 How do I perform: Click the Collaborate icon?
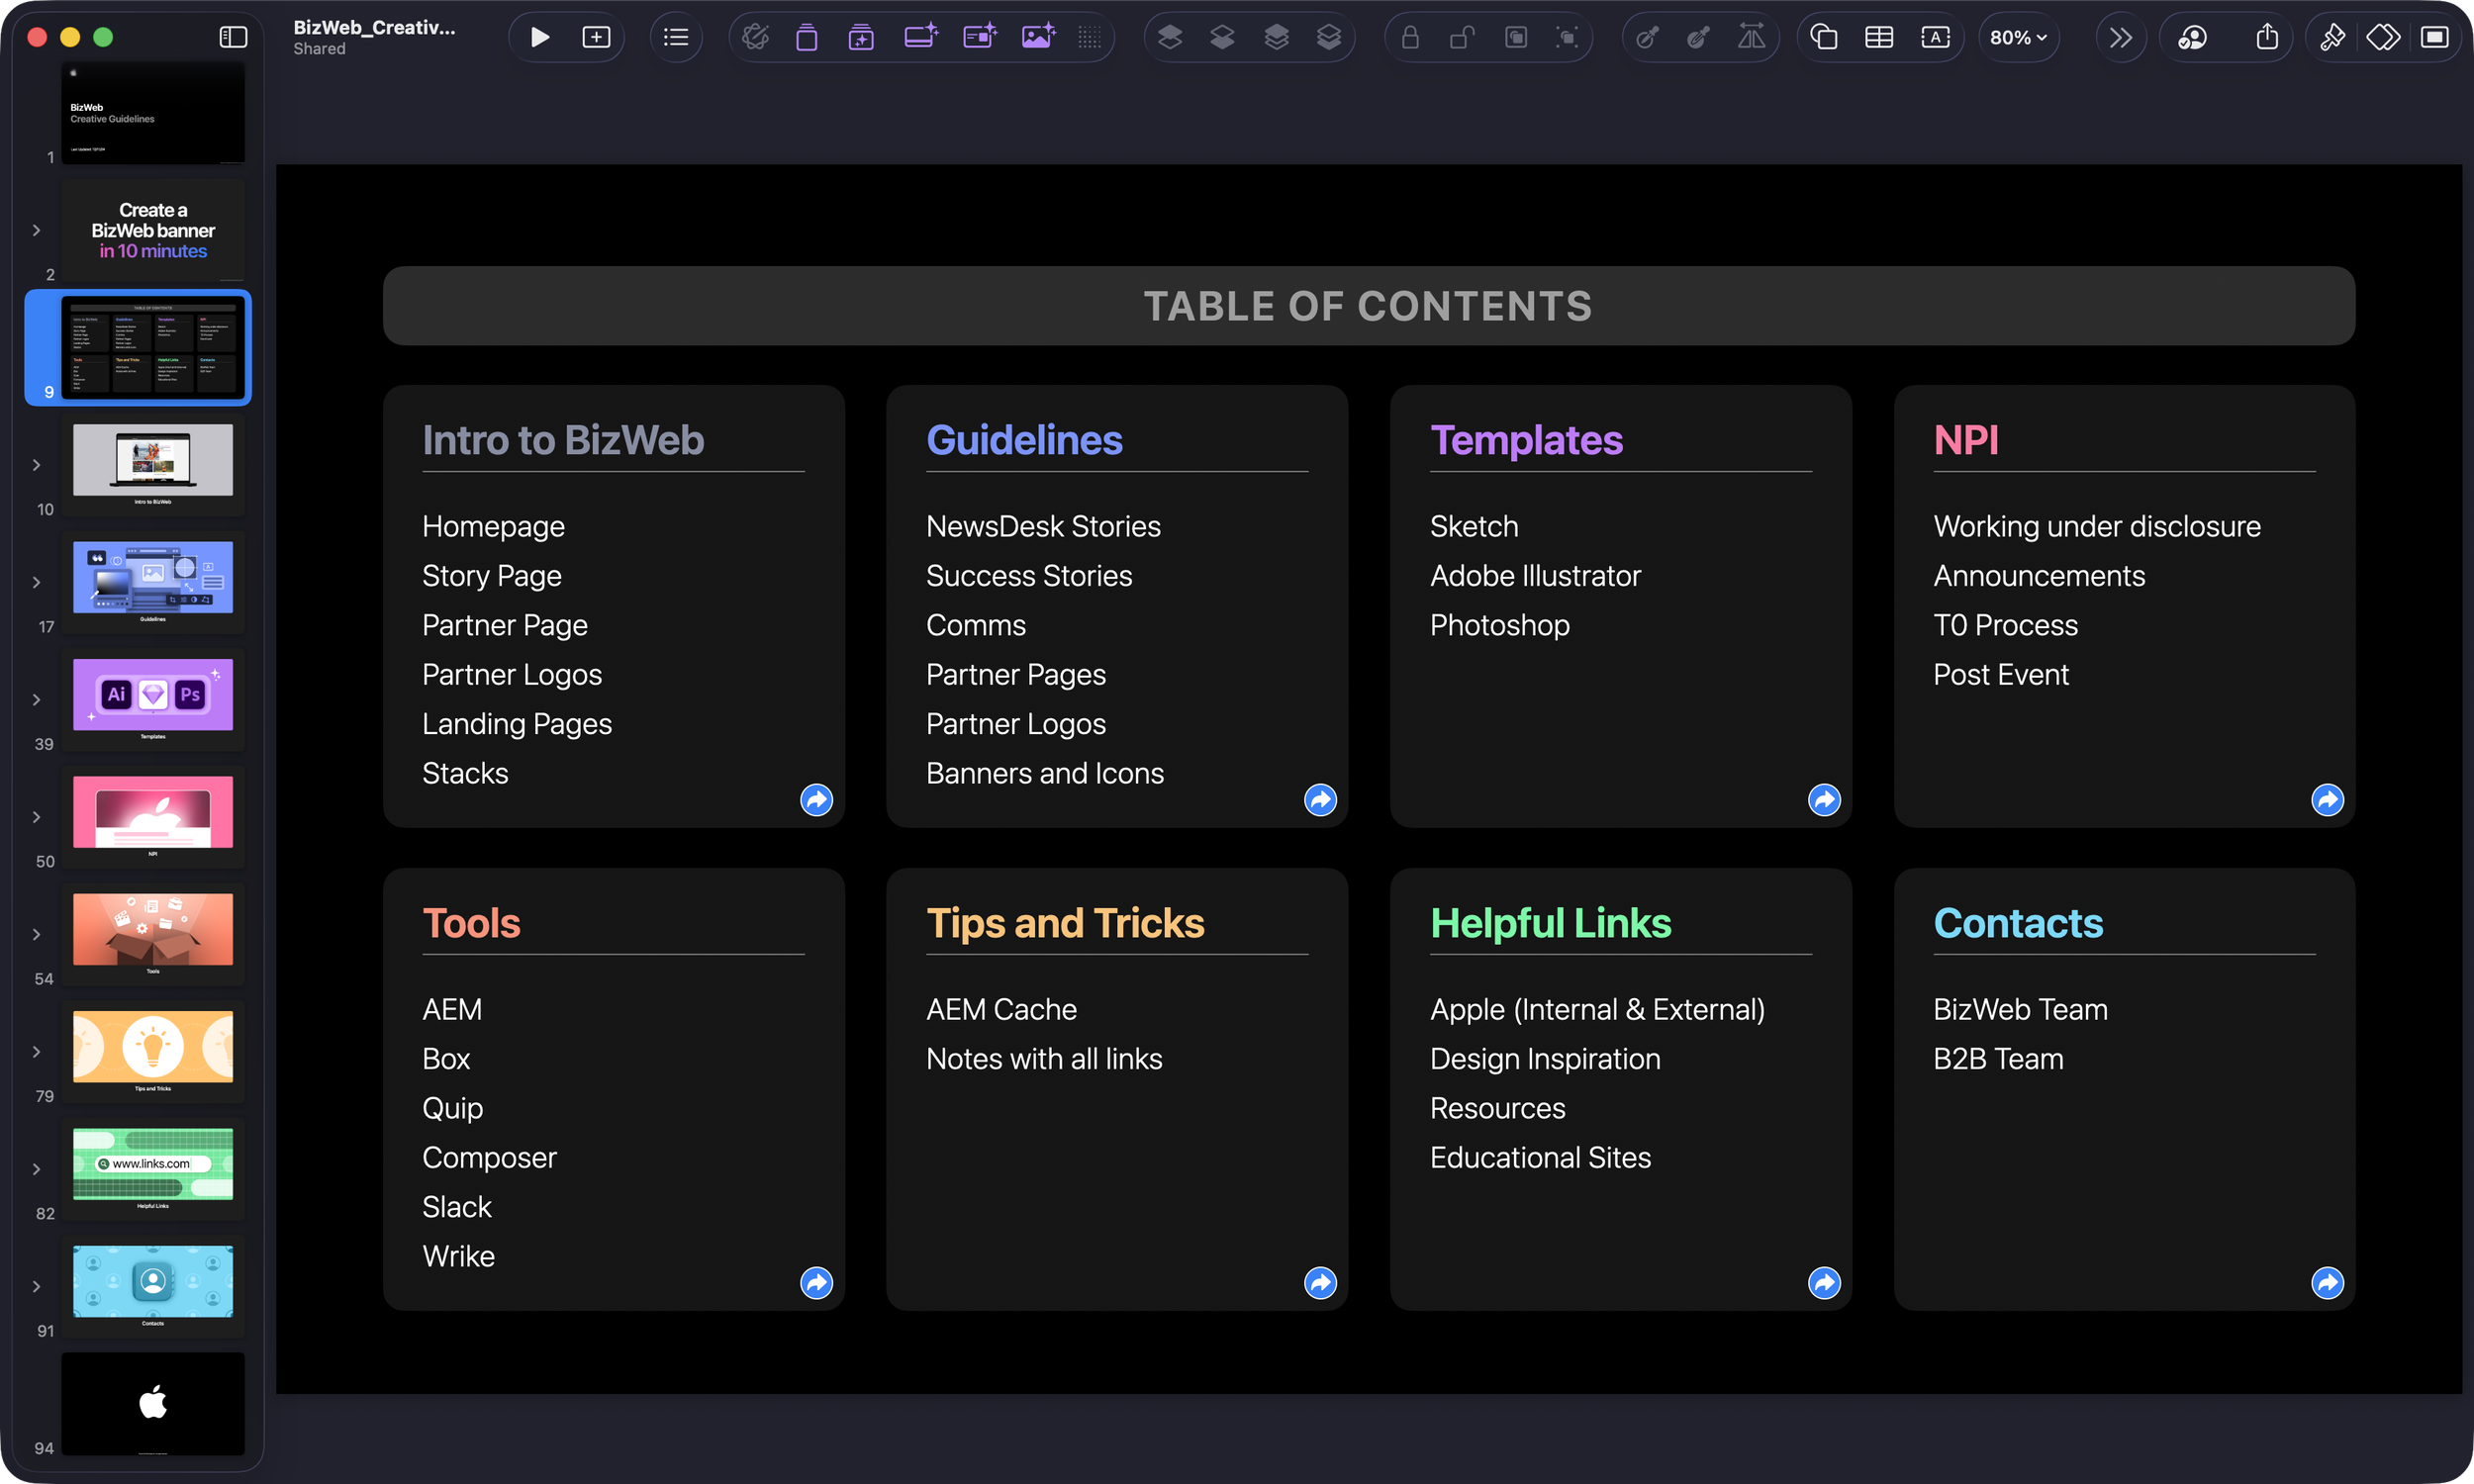[x=2192, y=38]
